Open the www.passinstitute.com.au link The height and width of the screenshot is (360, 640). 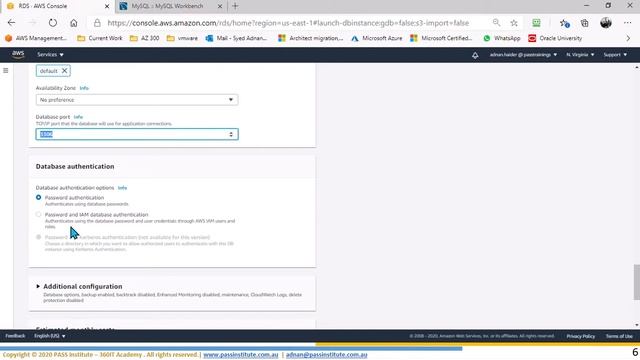241,355
